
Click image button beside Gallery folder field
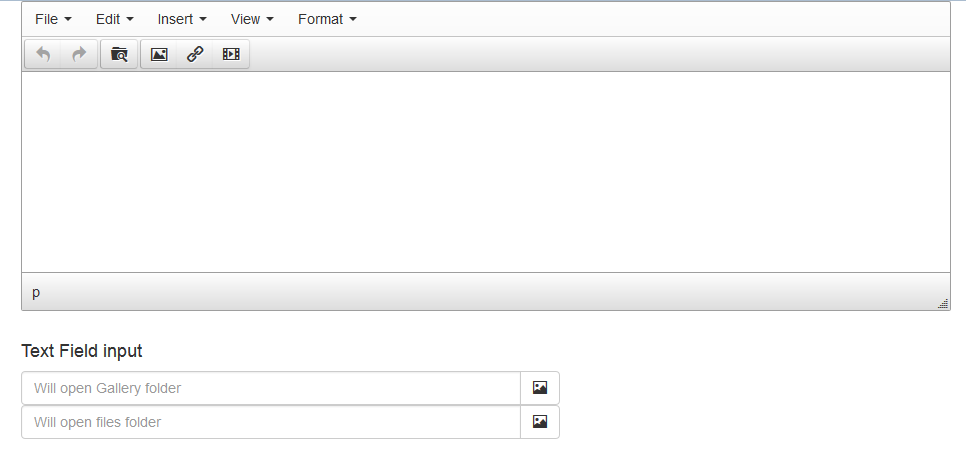540,388
